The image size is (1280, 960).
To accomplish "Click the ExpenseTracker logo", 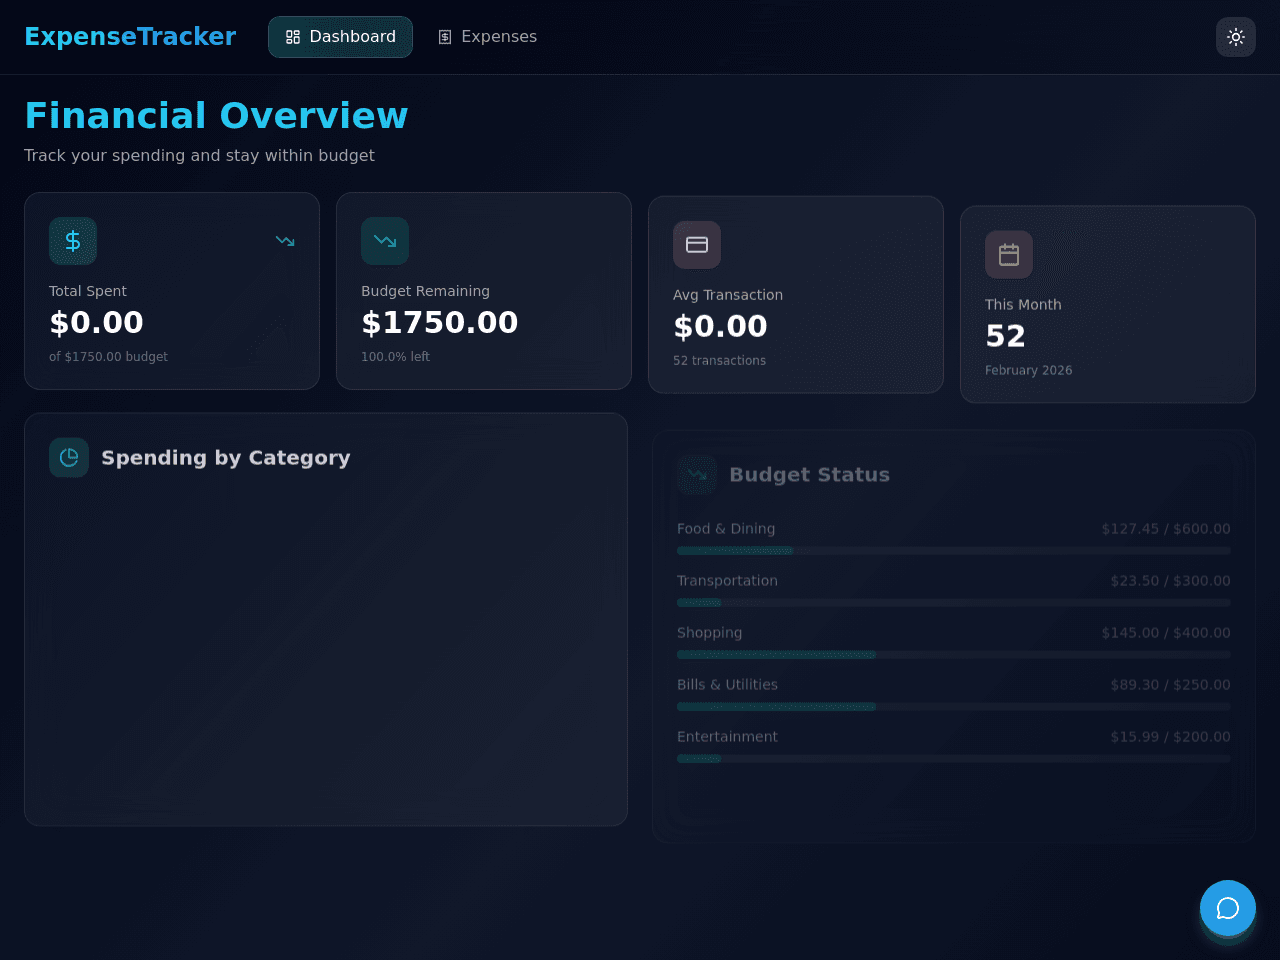I will coord(130,37).
